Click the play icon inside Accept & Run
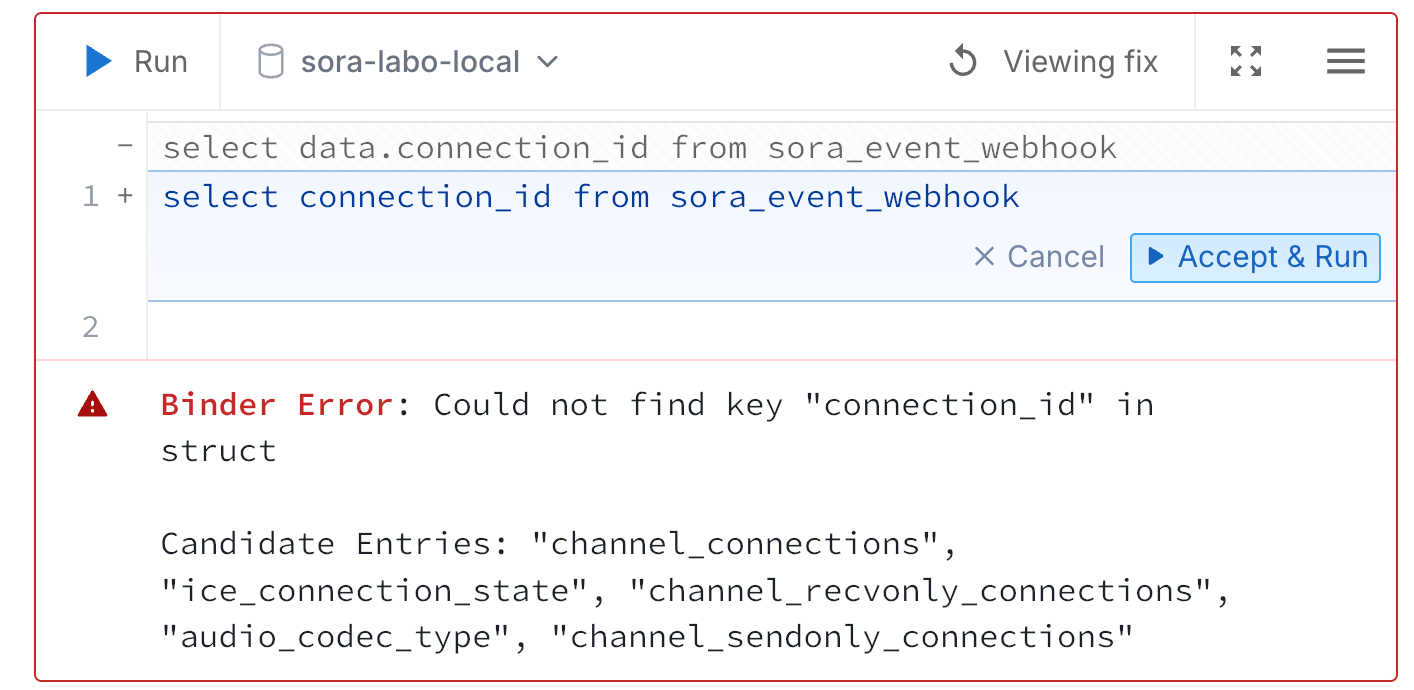The image size is (1414, 690). click(1156, 257)
